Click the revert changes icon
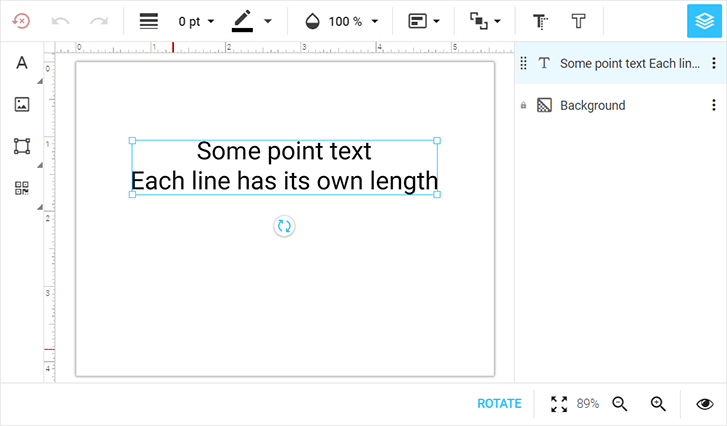The width and height of the screenshot is (727, 426). coord(21,21)
